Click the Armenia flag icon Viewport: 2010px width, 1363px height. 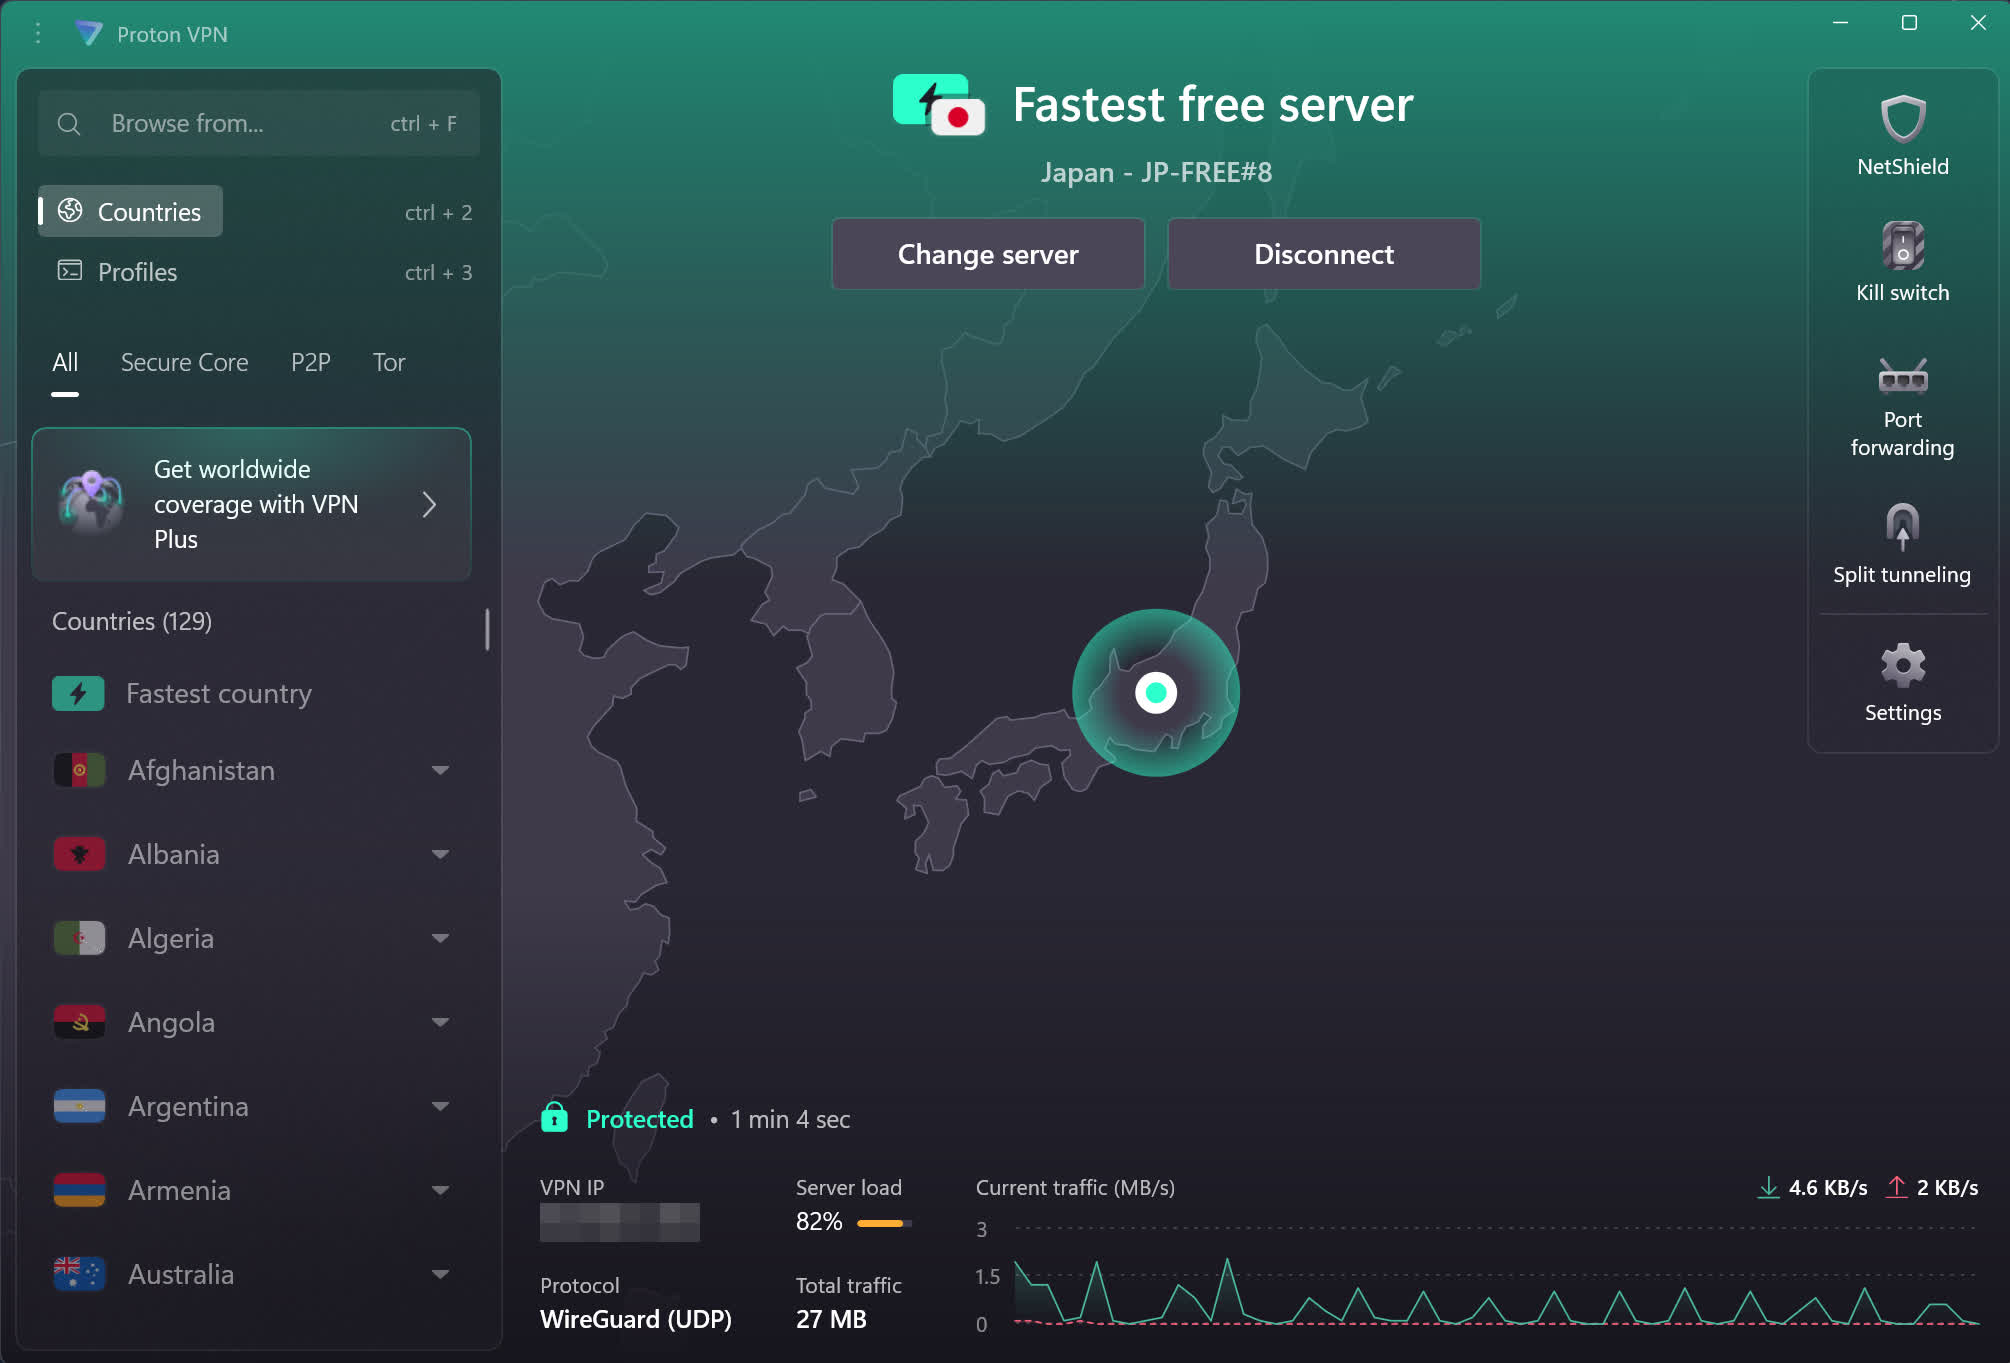pos(79,1190)
